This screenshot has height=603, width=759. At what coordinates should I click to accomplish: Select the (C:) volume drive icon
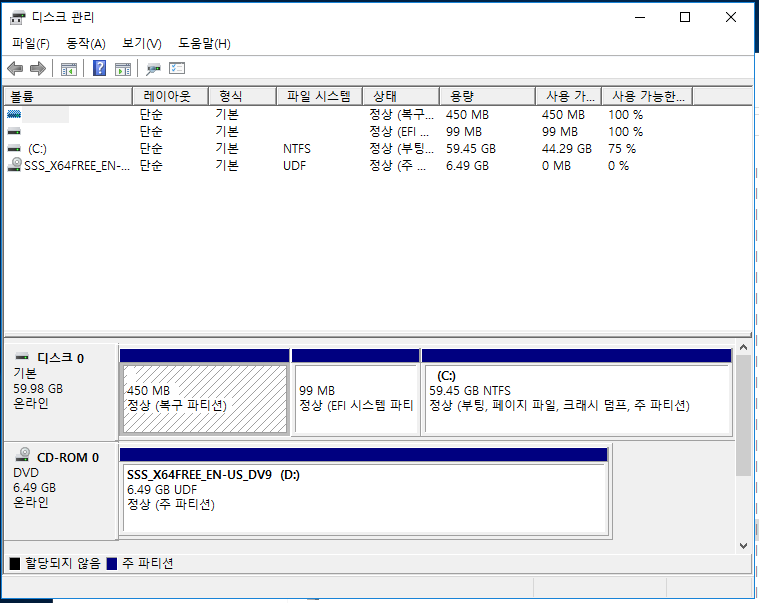[x=14, y=148]
